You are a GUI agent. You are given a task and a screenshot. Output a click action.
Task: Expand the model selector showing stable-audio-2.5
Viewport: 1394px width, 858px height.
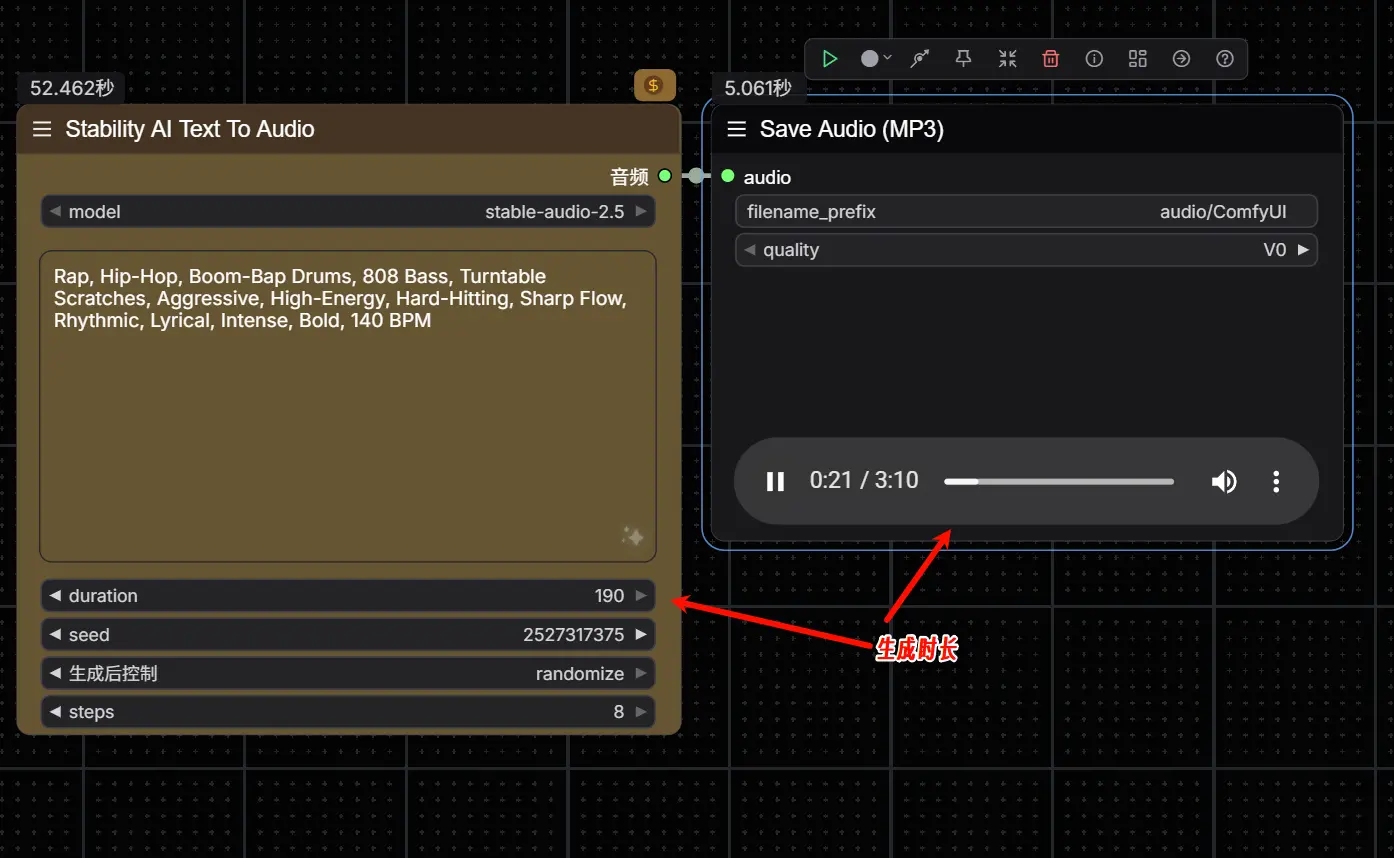tap(643, 211)
